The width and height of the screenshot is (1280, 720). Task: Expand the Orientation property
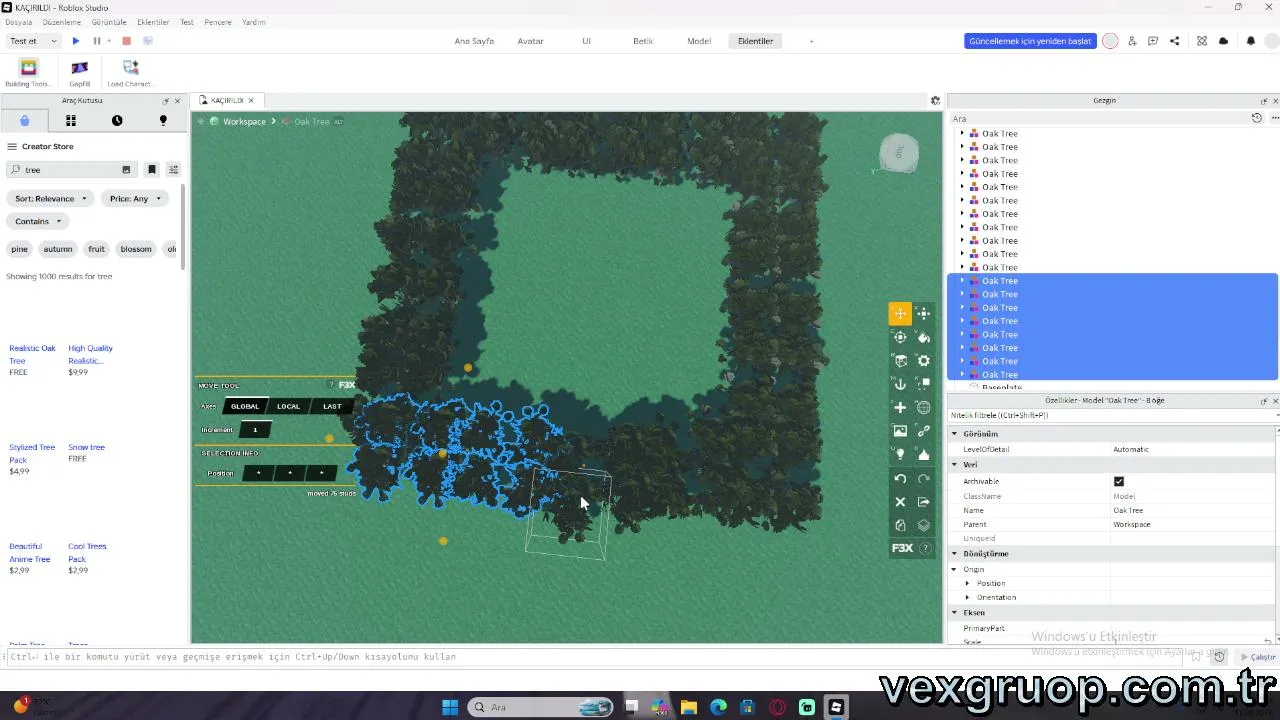[967, 597]
